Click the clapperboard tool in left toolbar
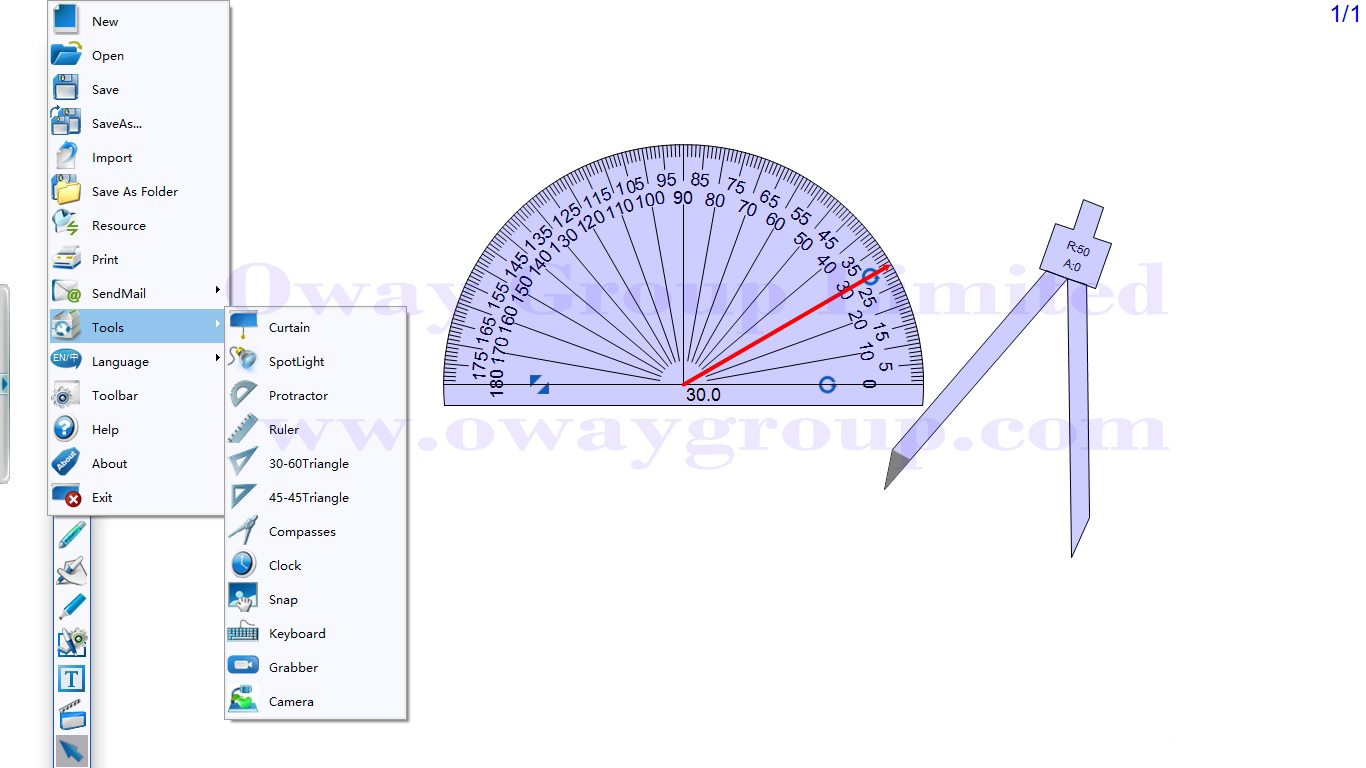 72,715
